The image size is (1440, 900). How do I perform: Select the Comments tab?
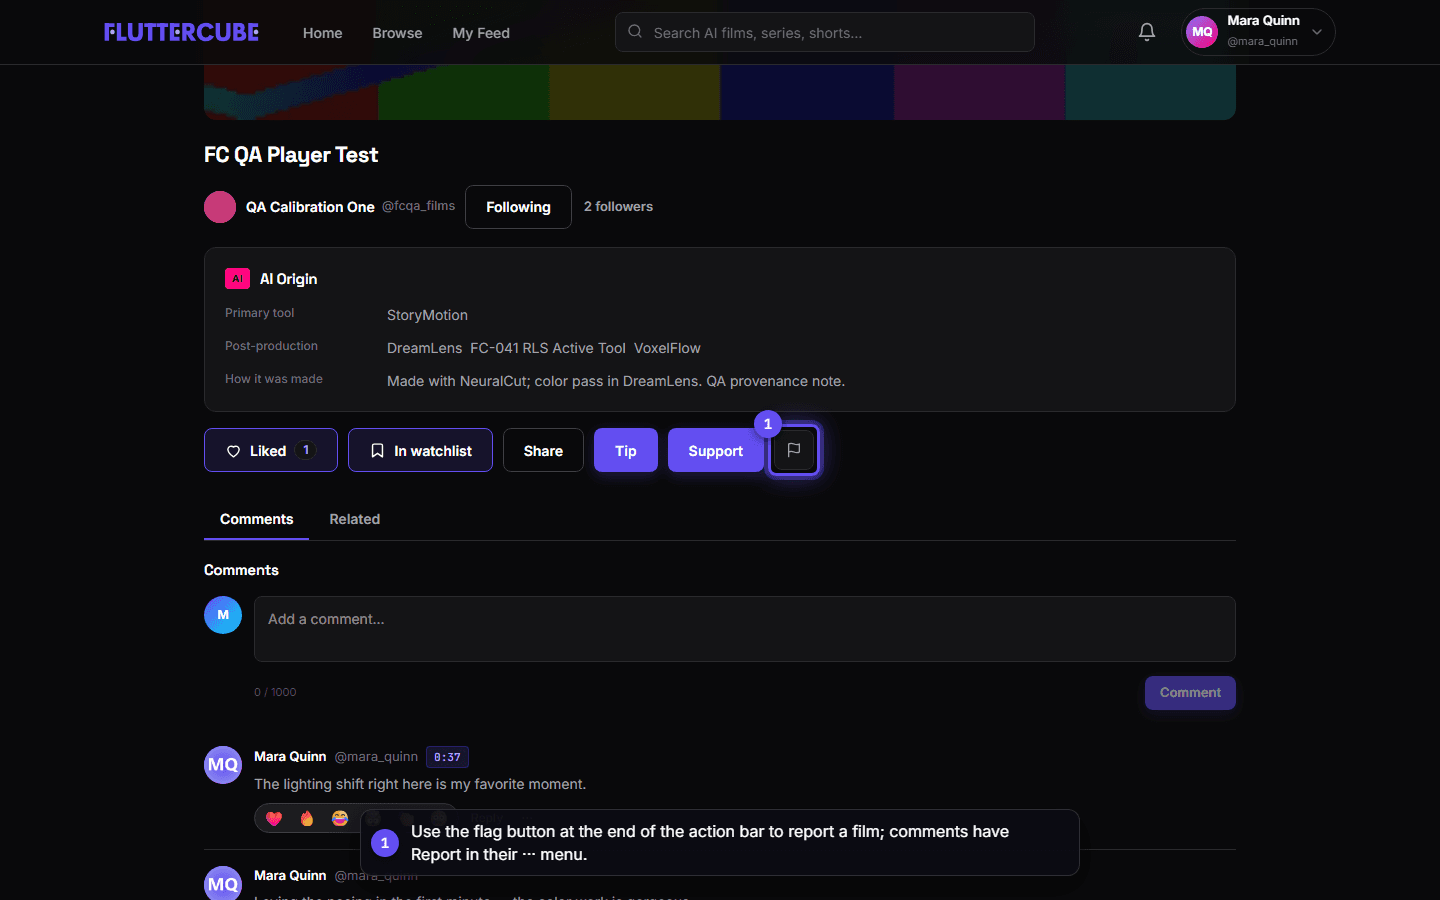point(256,519)
